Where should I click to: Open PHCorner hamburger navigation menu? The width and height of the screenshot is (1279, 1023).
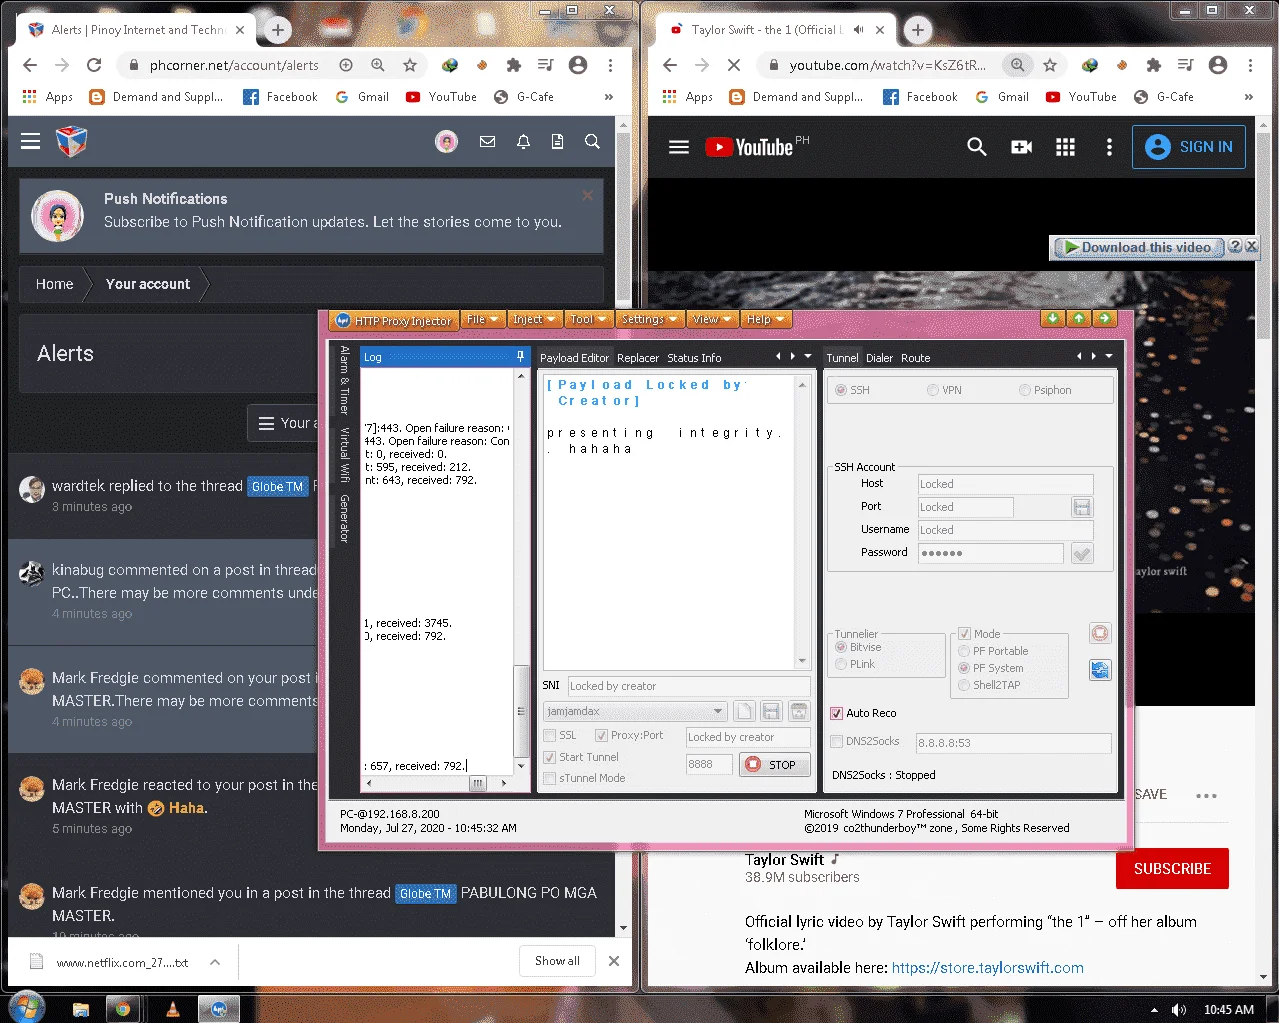(31, 141)
